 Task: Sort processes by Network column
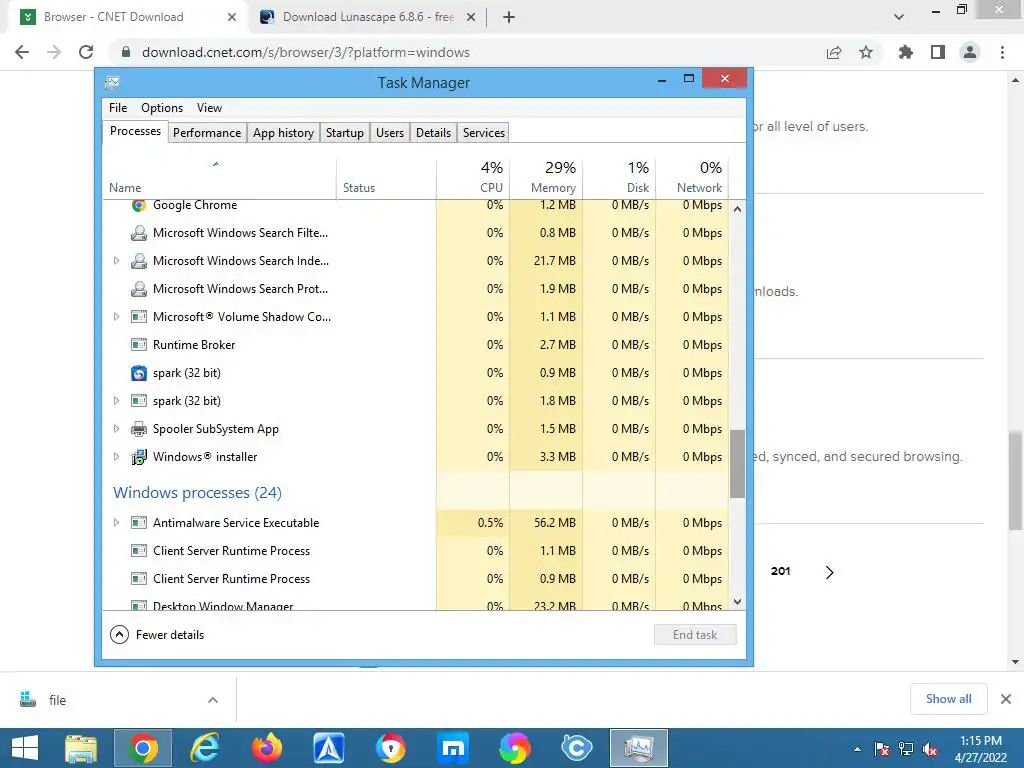point(692,178)
